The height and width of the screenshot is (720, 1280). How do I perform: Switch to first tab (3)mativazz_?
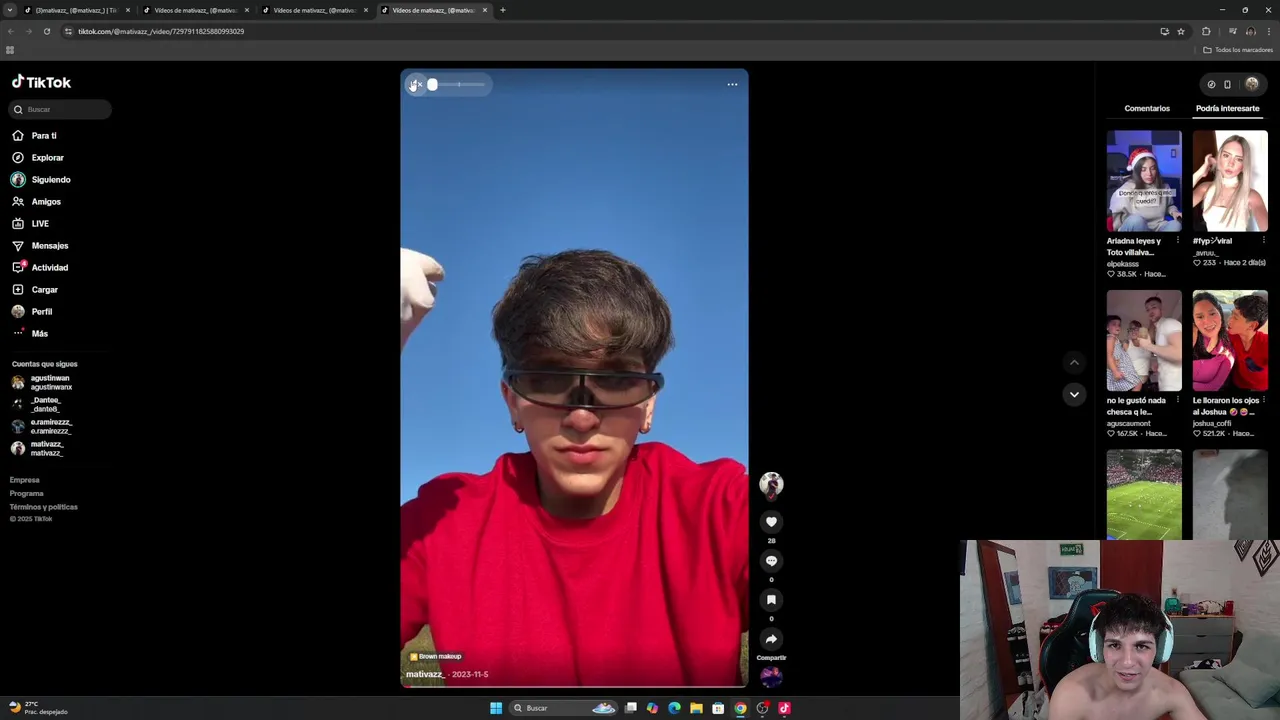[x=77, y=10]
